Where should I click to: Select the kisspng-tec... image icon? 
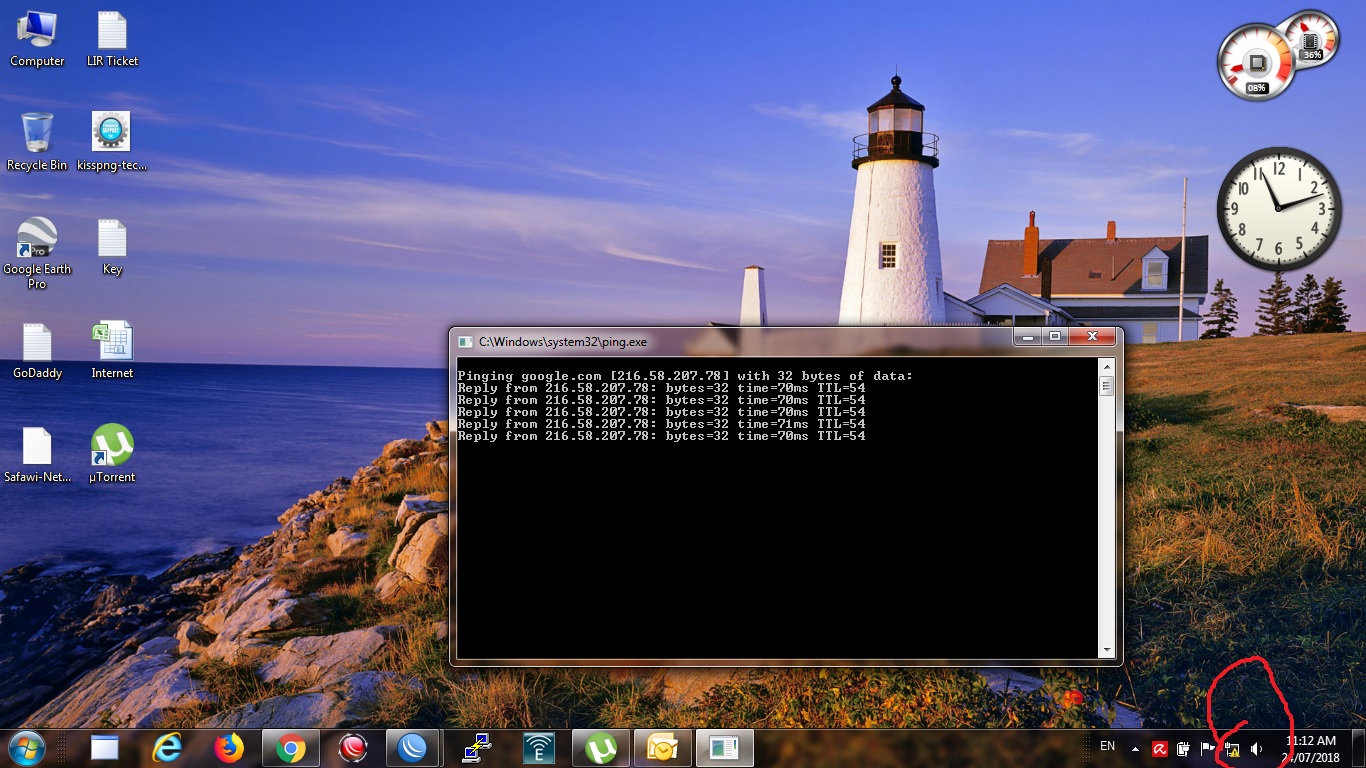[112, 142]
